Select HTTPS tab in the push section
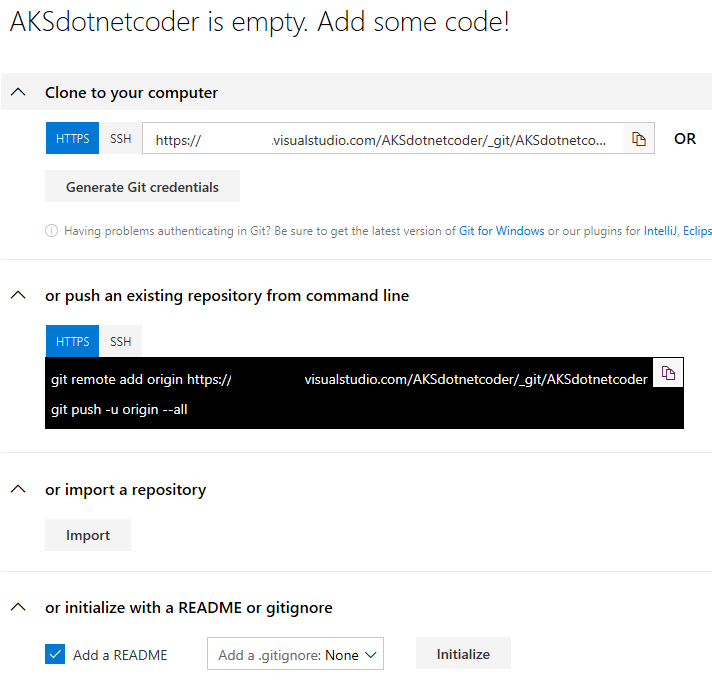Screen dimensions: 712x686 tap(72, 341)
